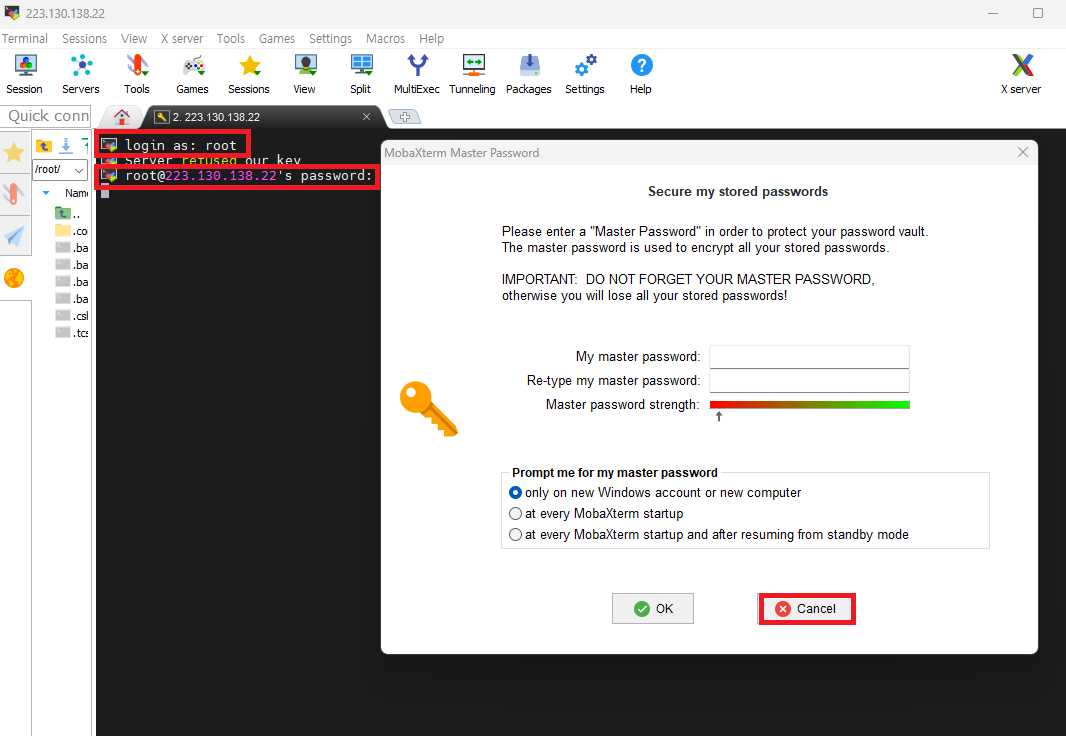This screenshot has width=1066, height=736.
Task: Click the golden key icon in dialog
Action: tap(429, 408)
